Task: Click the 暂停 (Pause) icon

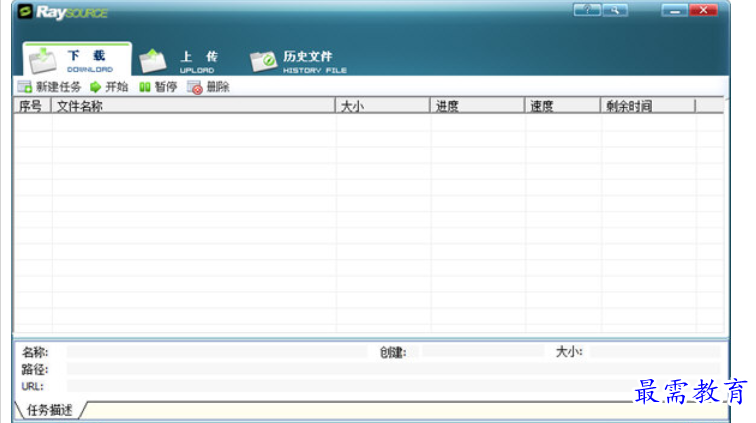Action: click(x=145, y=88)
